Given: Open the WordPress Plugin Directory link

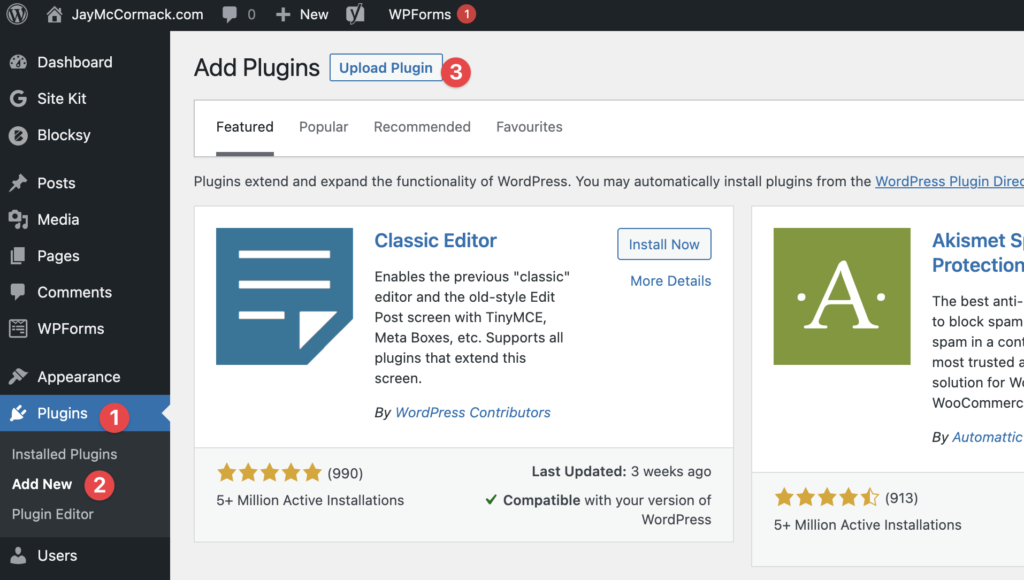Looking at the screenshot, I should [950, 181].
